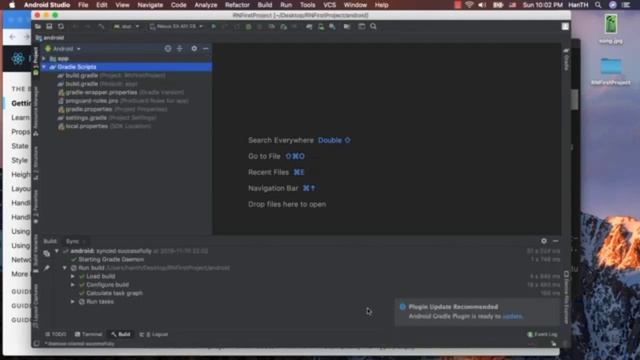Expand the Configure build node

point(73,284)
